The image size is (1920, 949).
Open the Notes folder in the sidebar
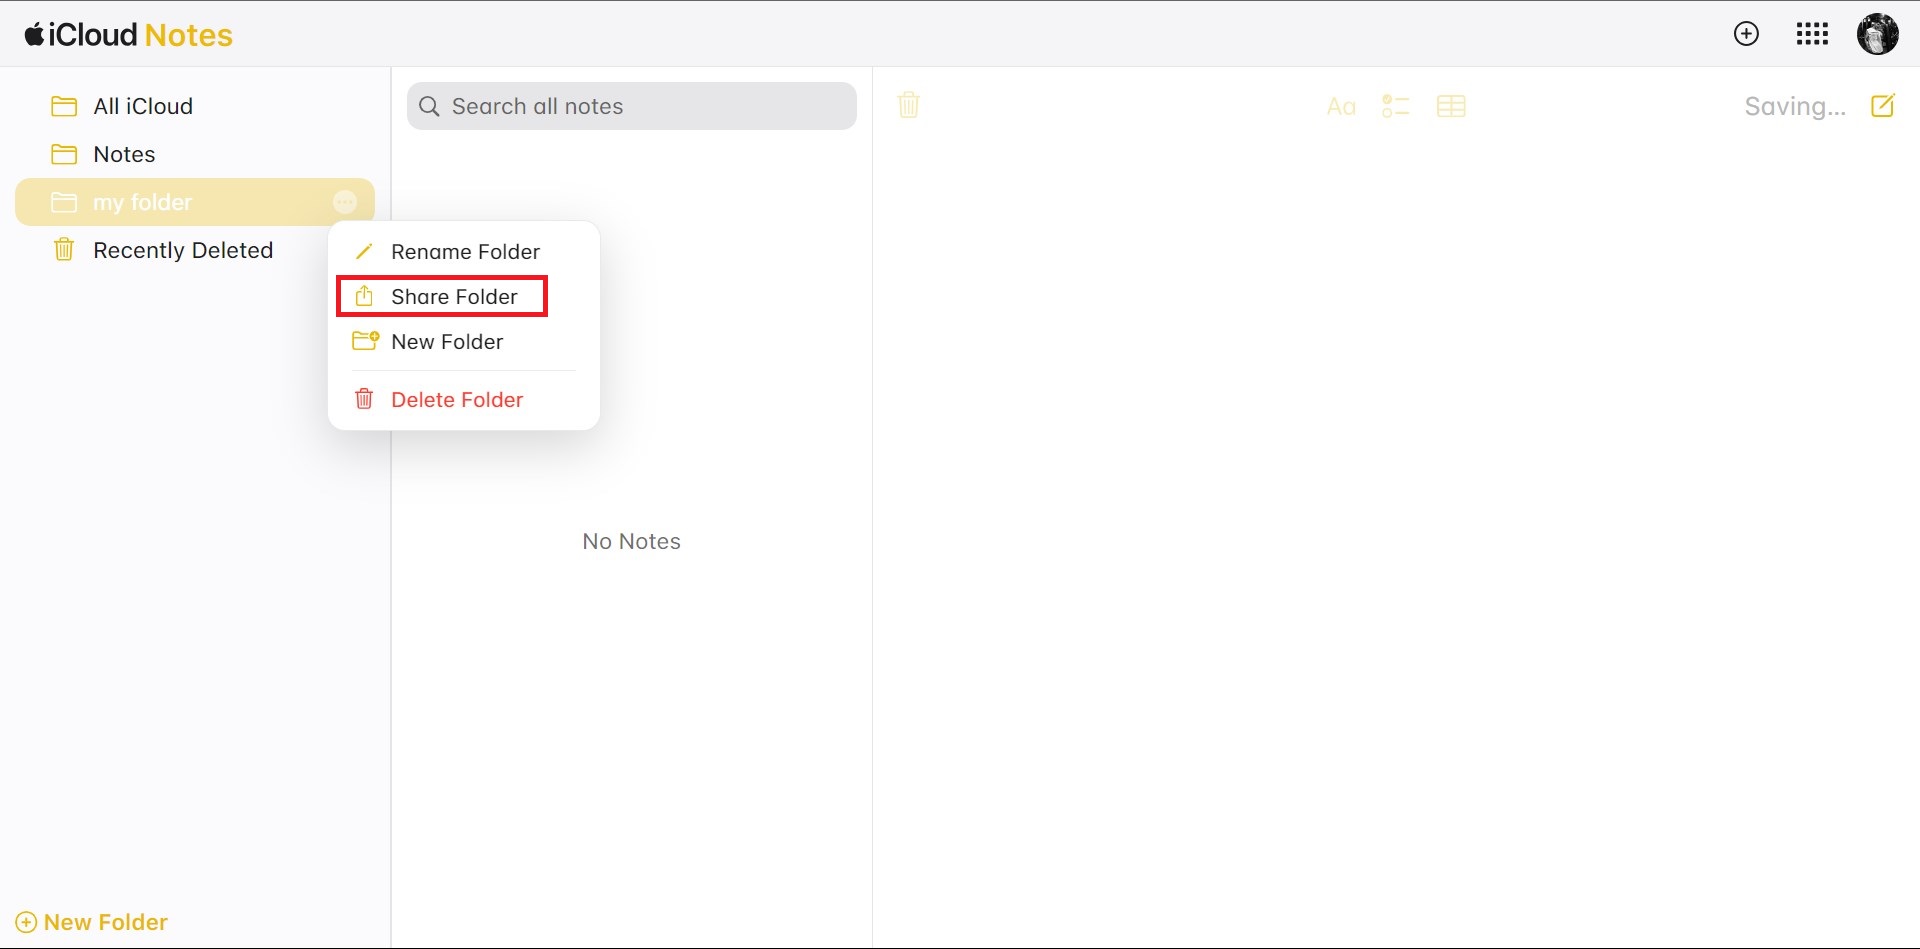[124, 154]
